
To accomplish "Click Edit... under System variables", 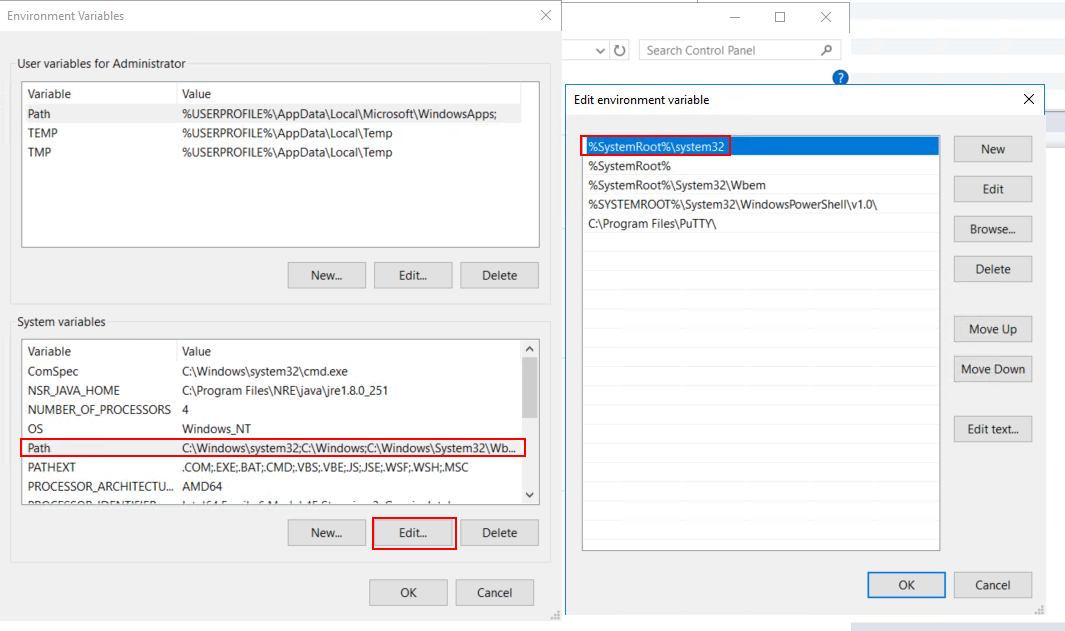I will pos(413,532).
